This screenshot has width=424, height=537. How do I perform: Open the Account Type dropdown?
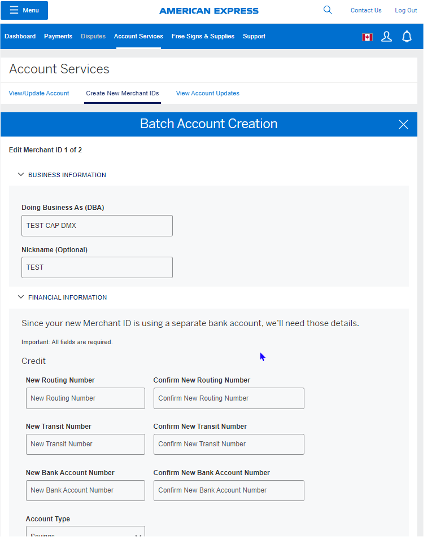click(85, 532)
